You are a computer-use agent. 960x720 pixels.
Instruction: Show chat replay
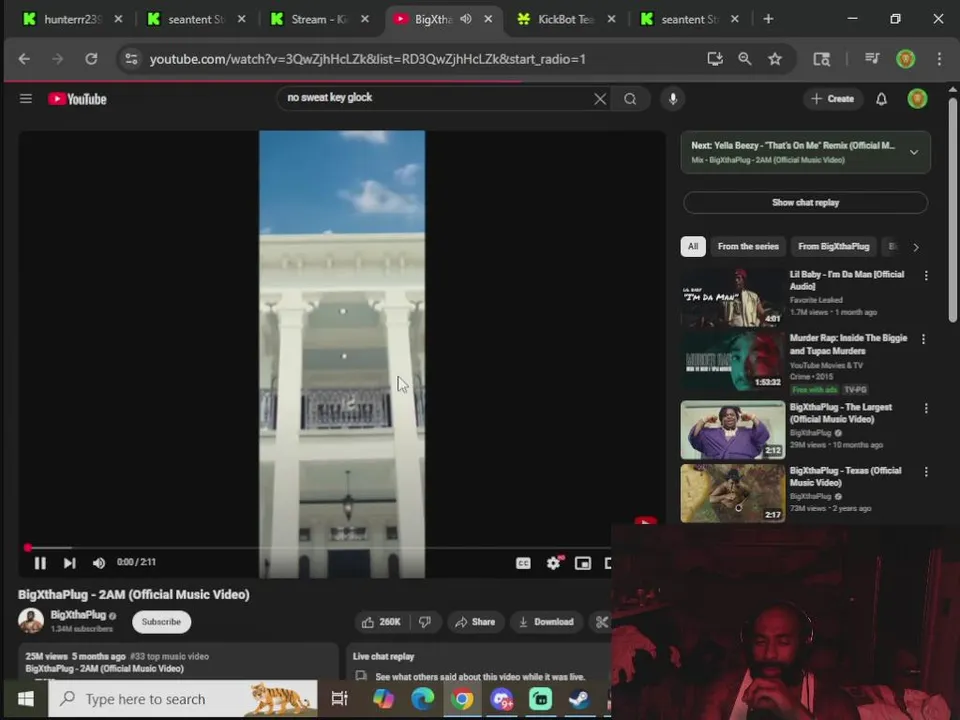pos(805,203)
